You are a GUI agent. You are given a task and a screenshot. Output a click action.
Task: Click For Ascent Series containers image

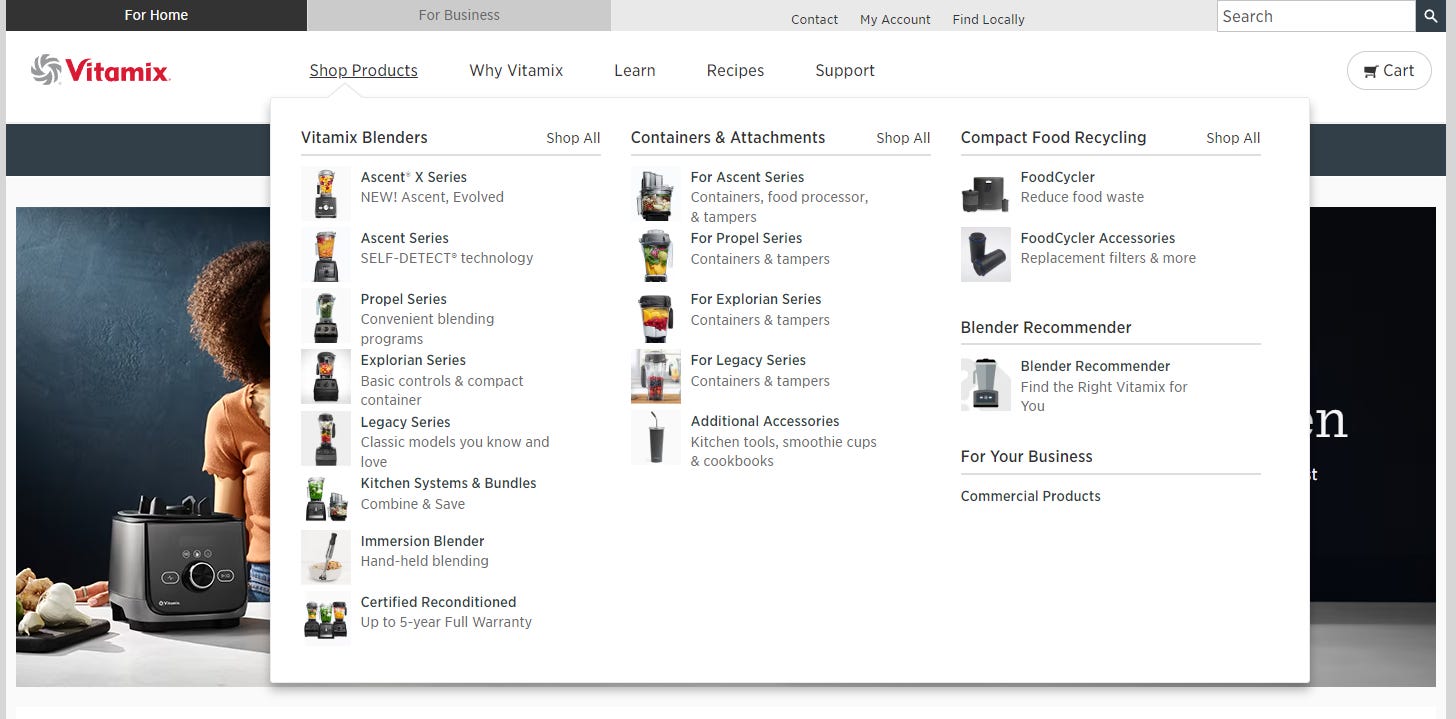click(656, 194)
